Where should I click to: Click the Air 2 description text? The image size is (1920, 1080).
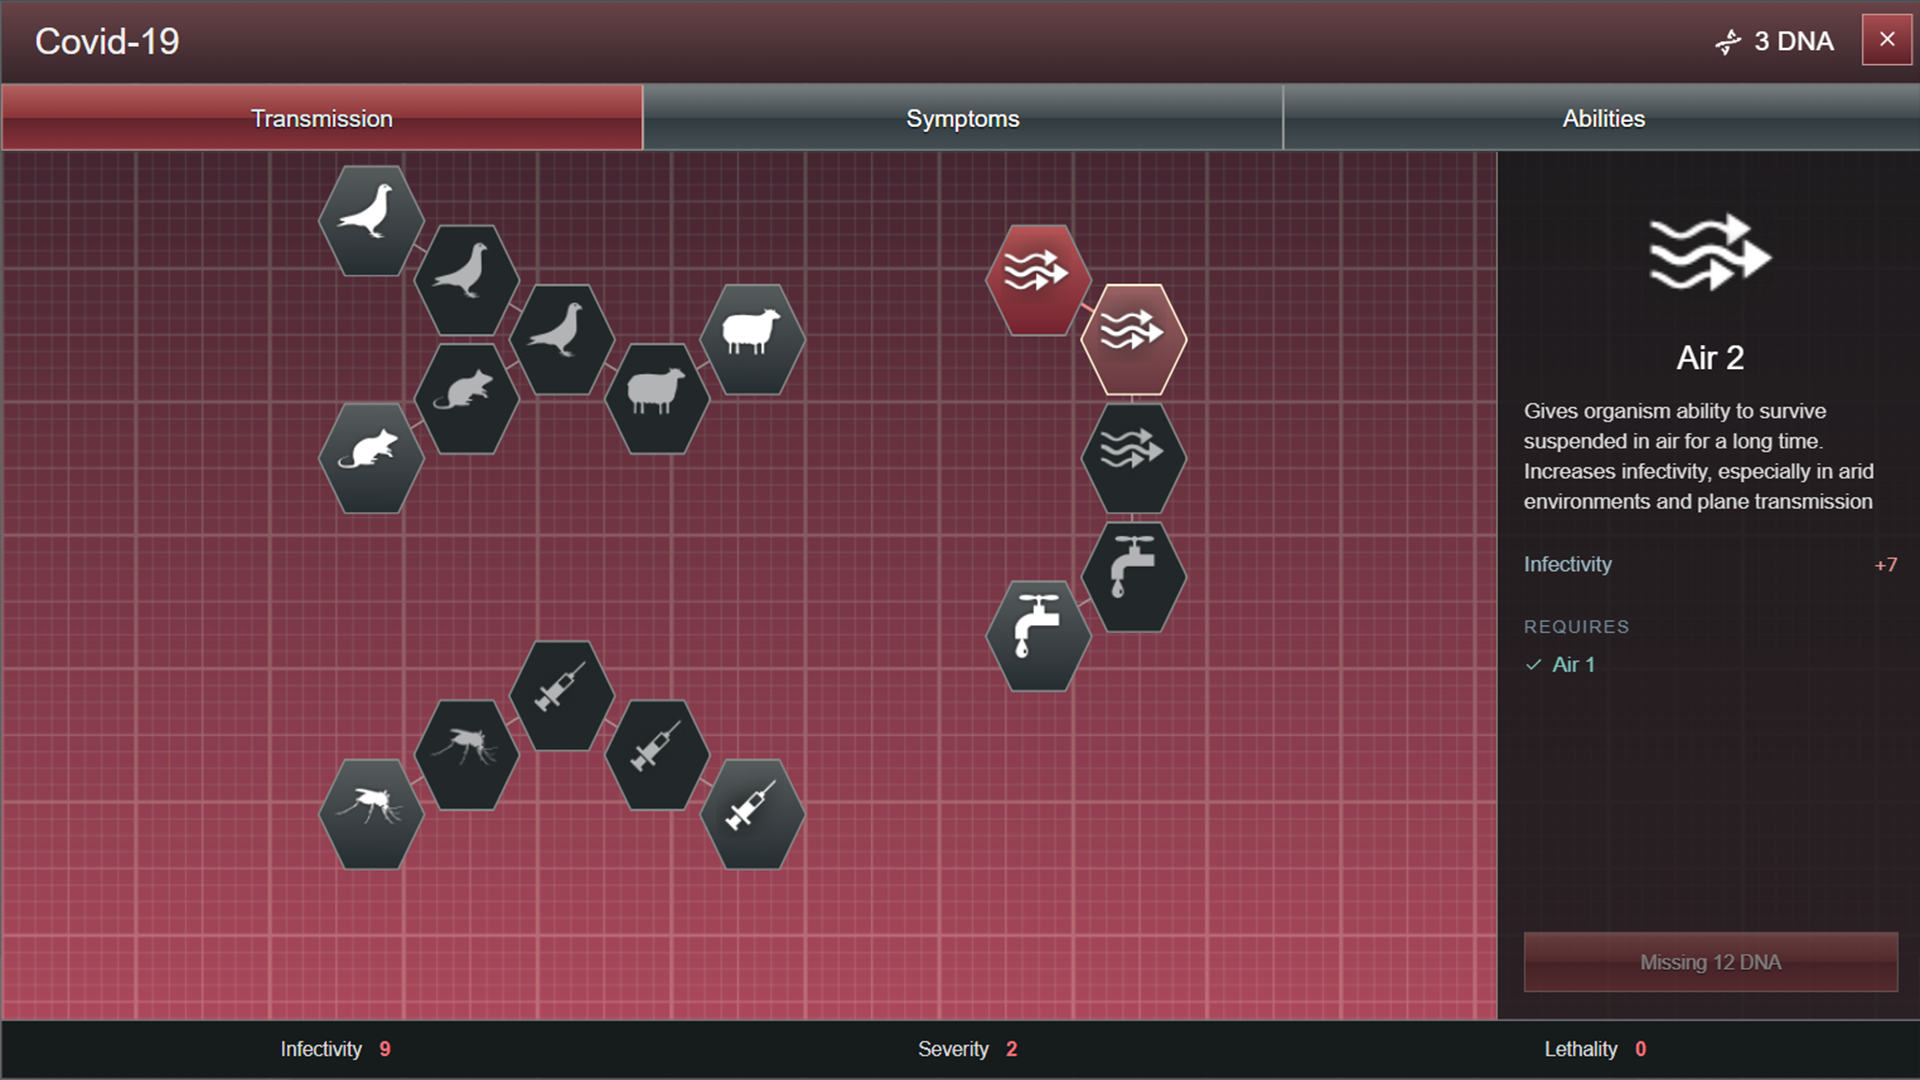pos(1699,456)
